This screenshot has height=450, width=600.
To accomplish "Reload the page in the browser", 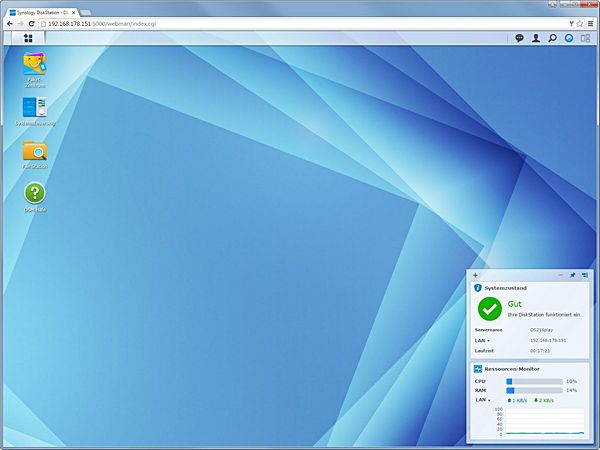I will pos(32,24).
